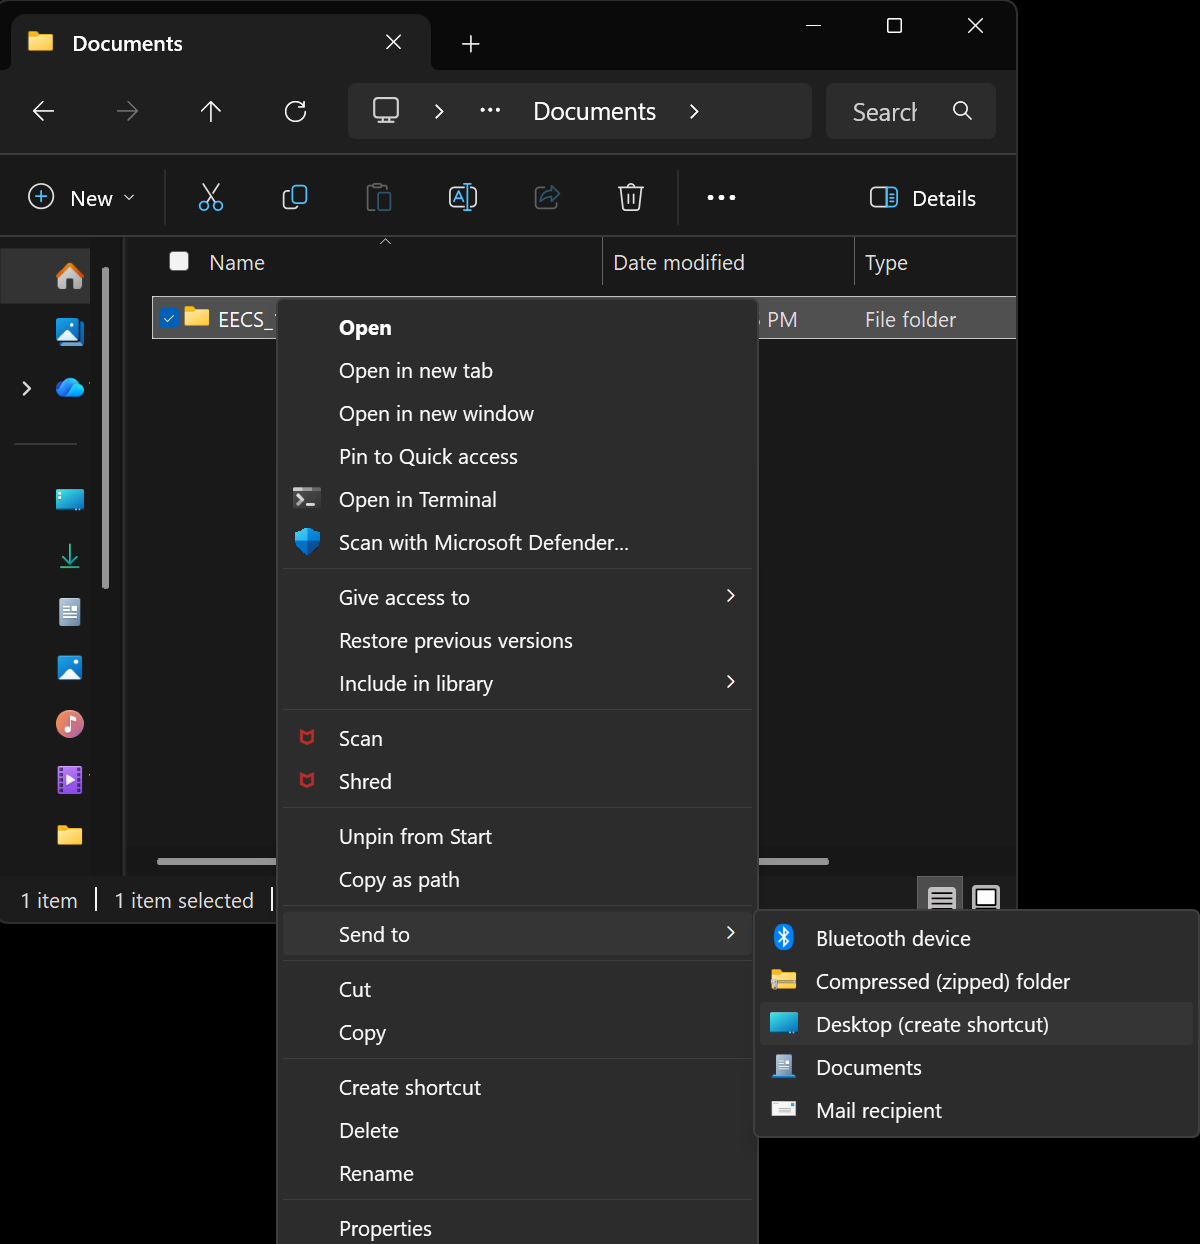Image resolution: width=1200 pixels, height=1244 pixels.
Task: Choose Create shortcut in context menu
Action: coord(517,1088)
